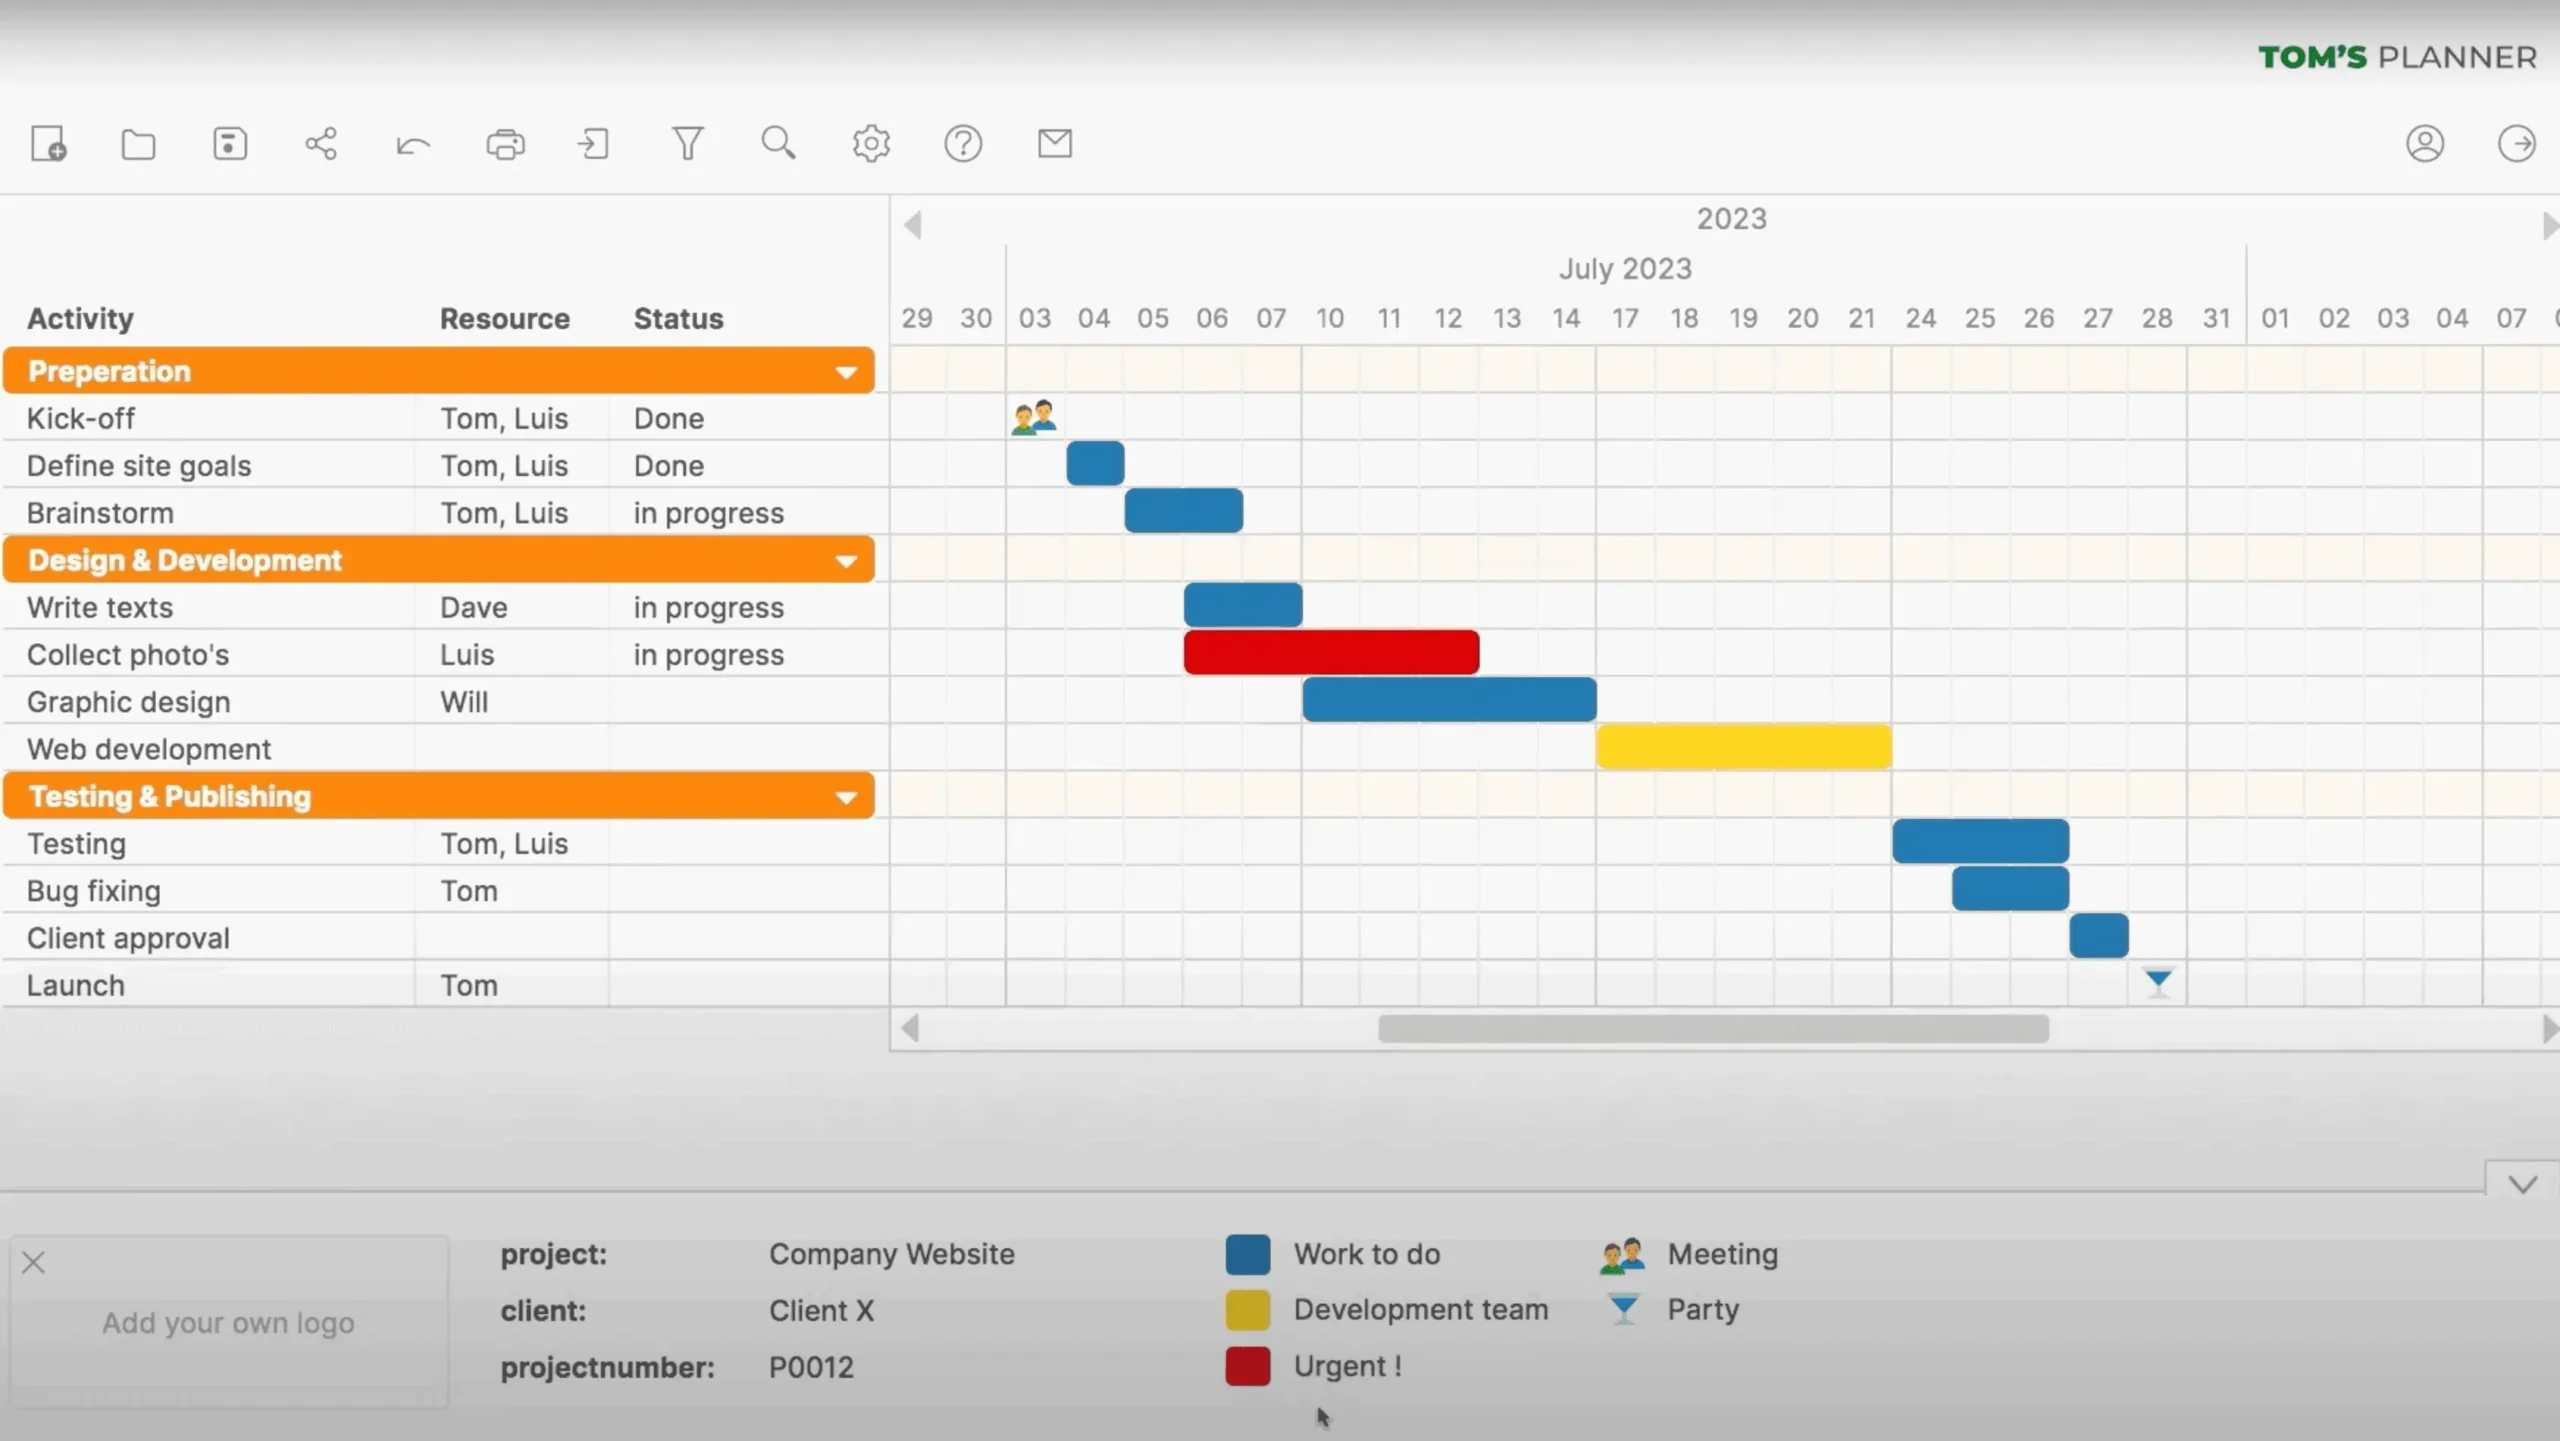Screen dimensions: 2560x1441
Task: Click the magnifying glass search icon
Action: [x=778, y=144]
